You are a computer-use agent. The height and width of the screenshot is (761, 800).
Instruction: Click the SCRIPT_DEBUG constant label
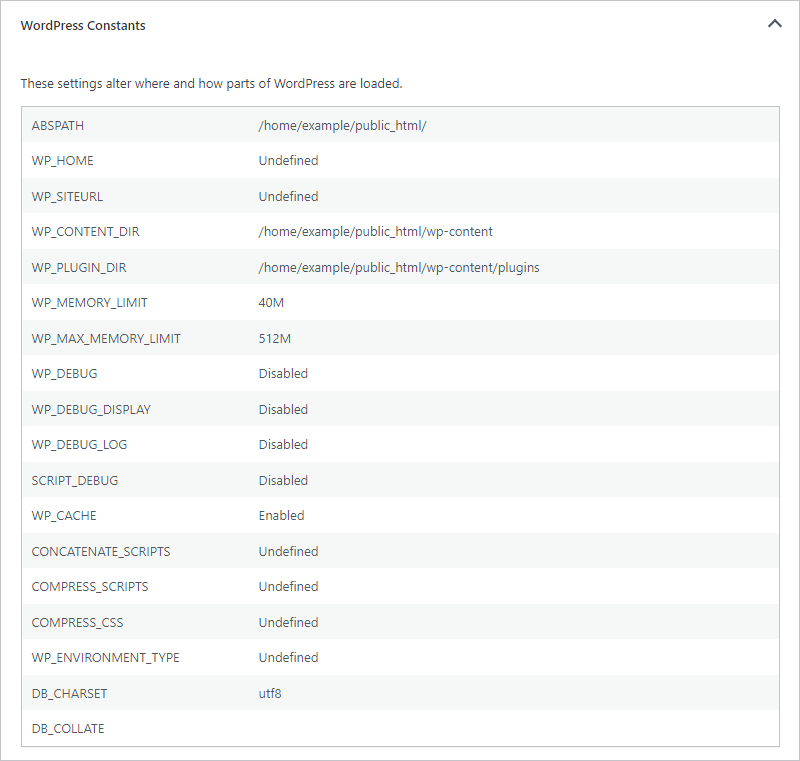coord(75,480)
